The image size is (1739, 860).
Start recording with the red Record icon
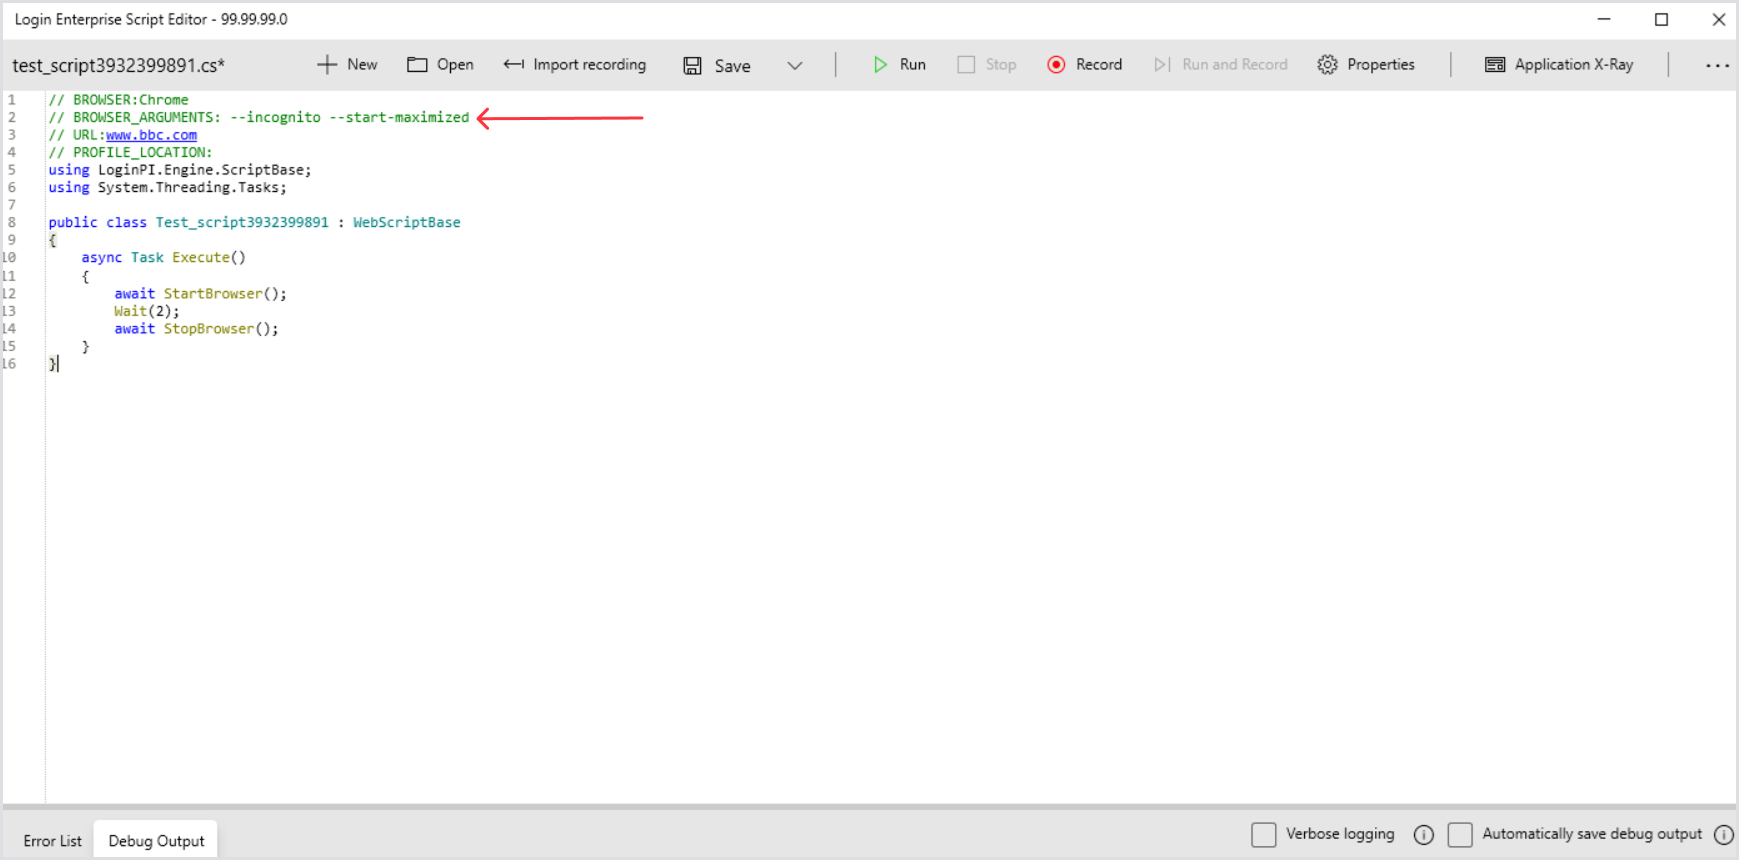coord(1056,65)
